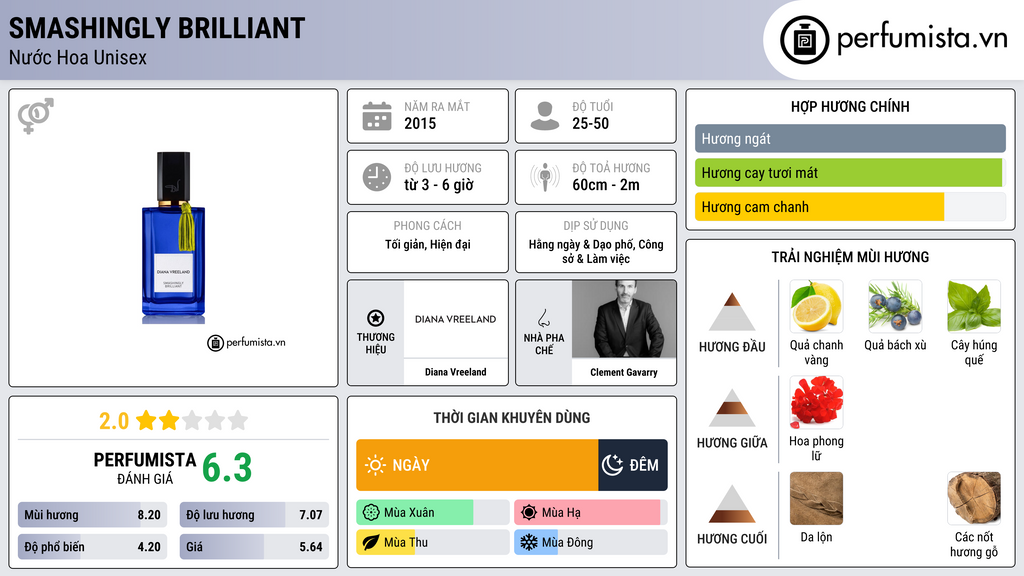Viewport: 1024px width, 576px height.
Task: Click the longevity value từ 3 - 6 giờ
Action: (439, 185)
